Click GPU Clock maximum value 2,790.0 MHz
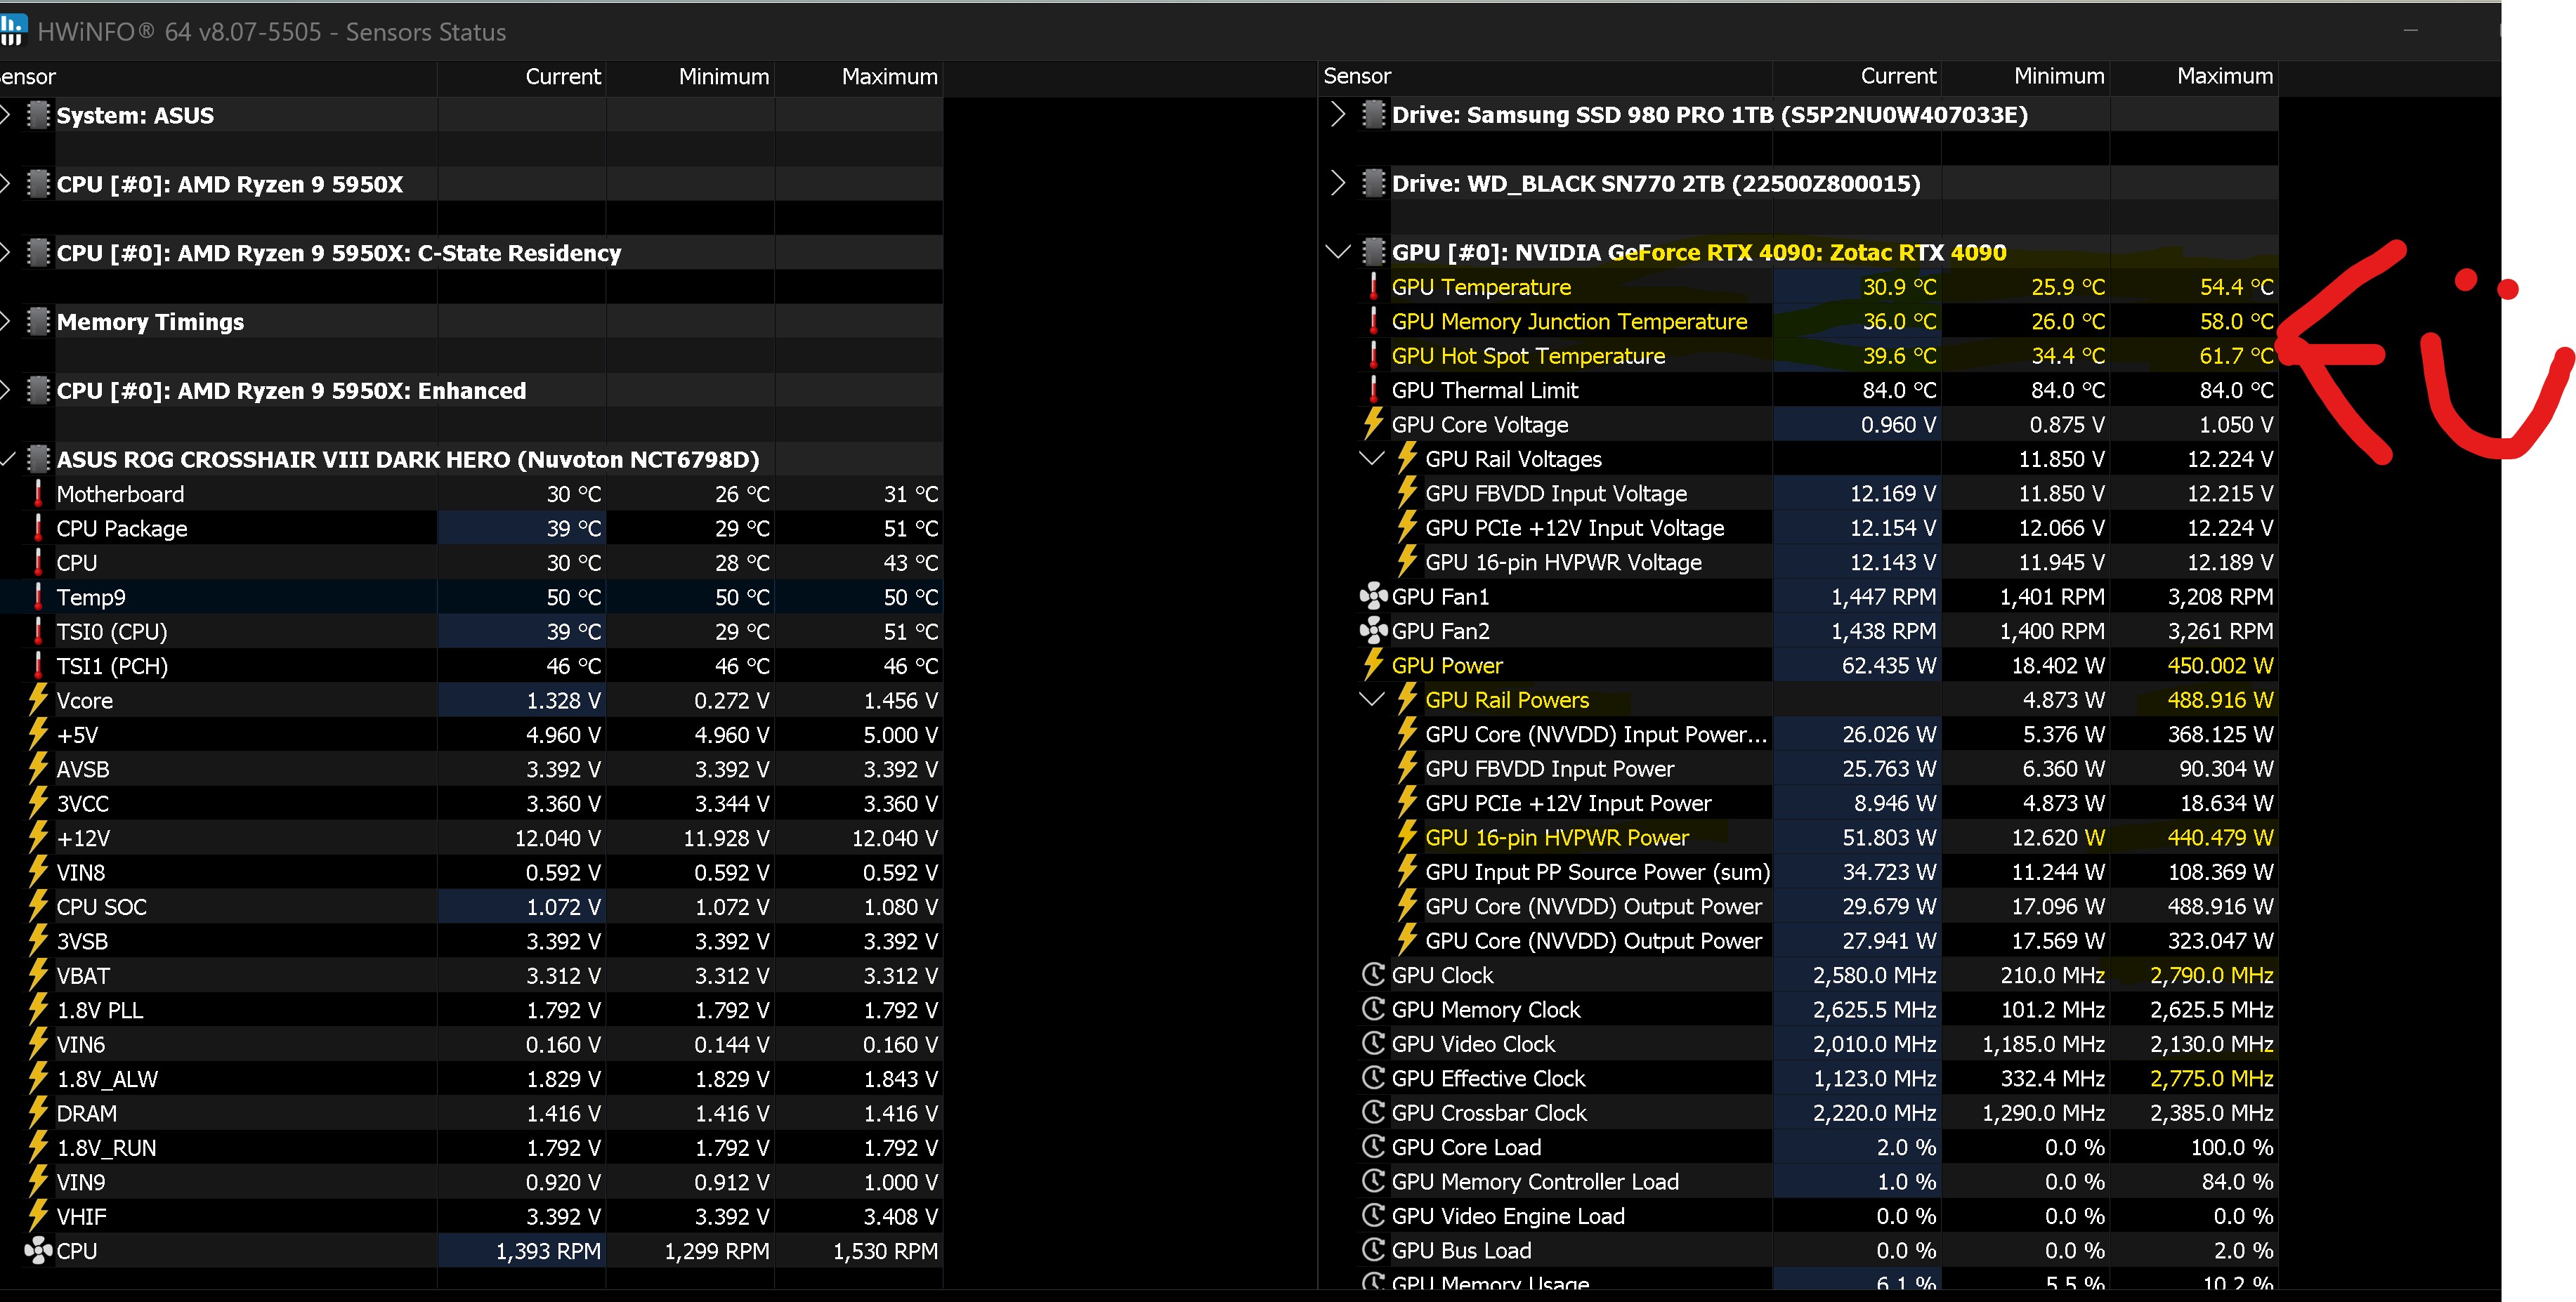 tap(2211, 975)
